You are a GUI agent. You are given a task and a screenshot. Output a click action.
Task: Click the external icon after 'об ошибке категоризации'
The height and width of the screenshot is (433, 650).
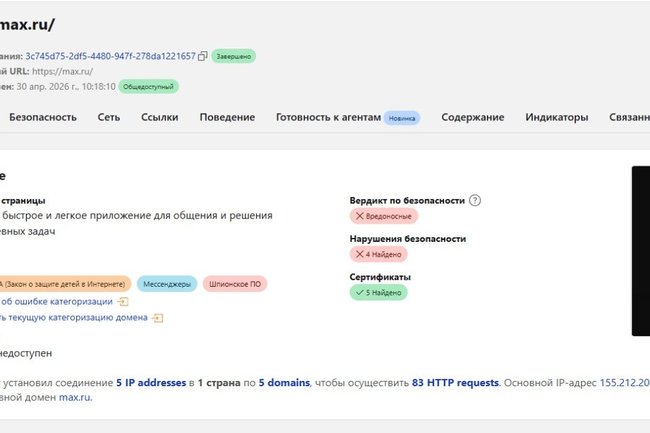coord(123,301)
